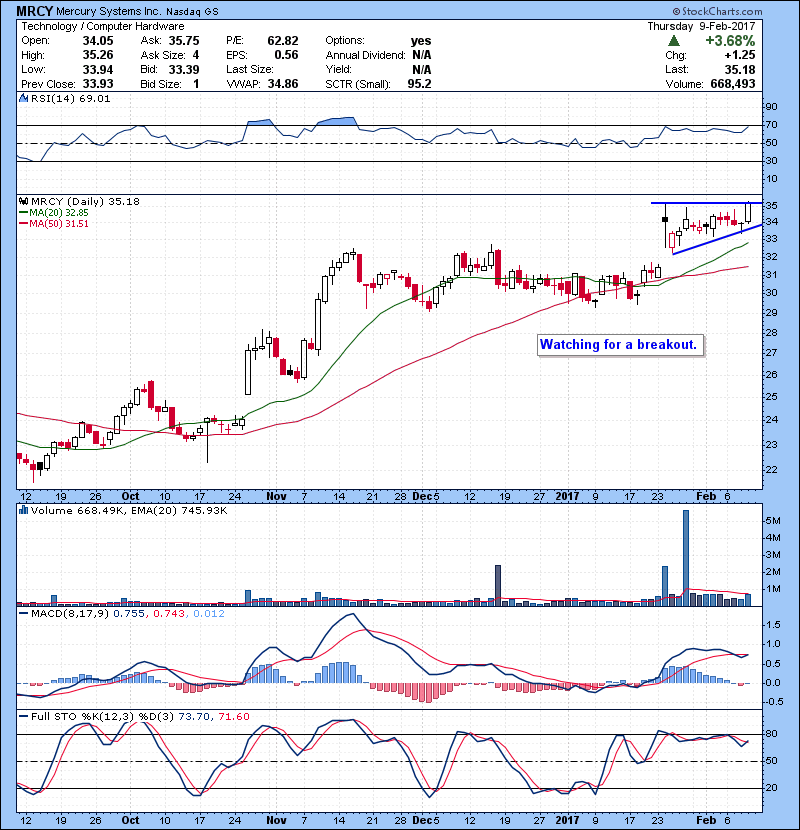Click the RSI indicator icon beside RSI(14)
The width and height of the screenshot is (800, 830).
pyautogui.click(x=23, y=98)
